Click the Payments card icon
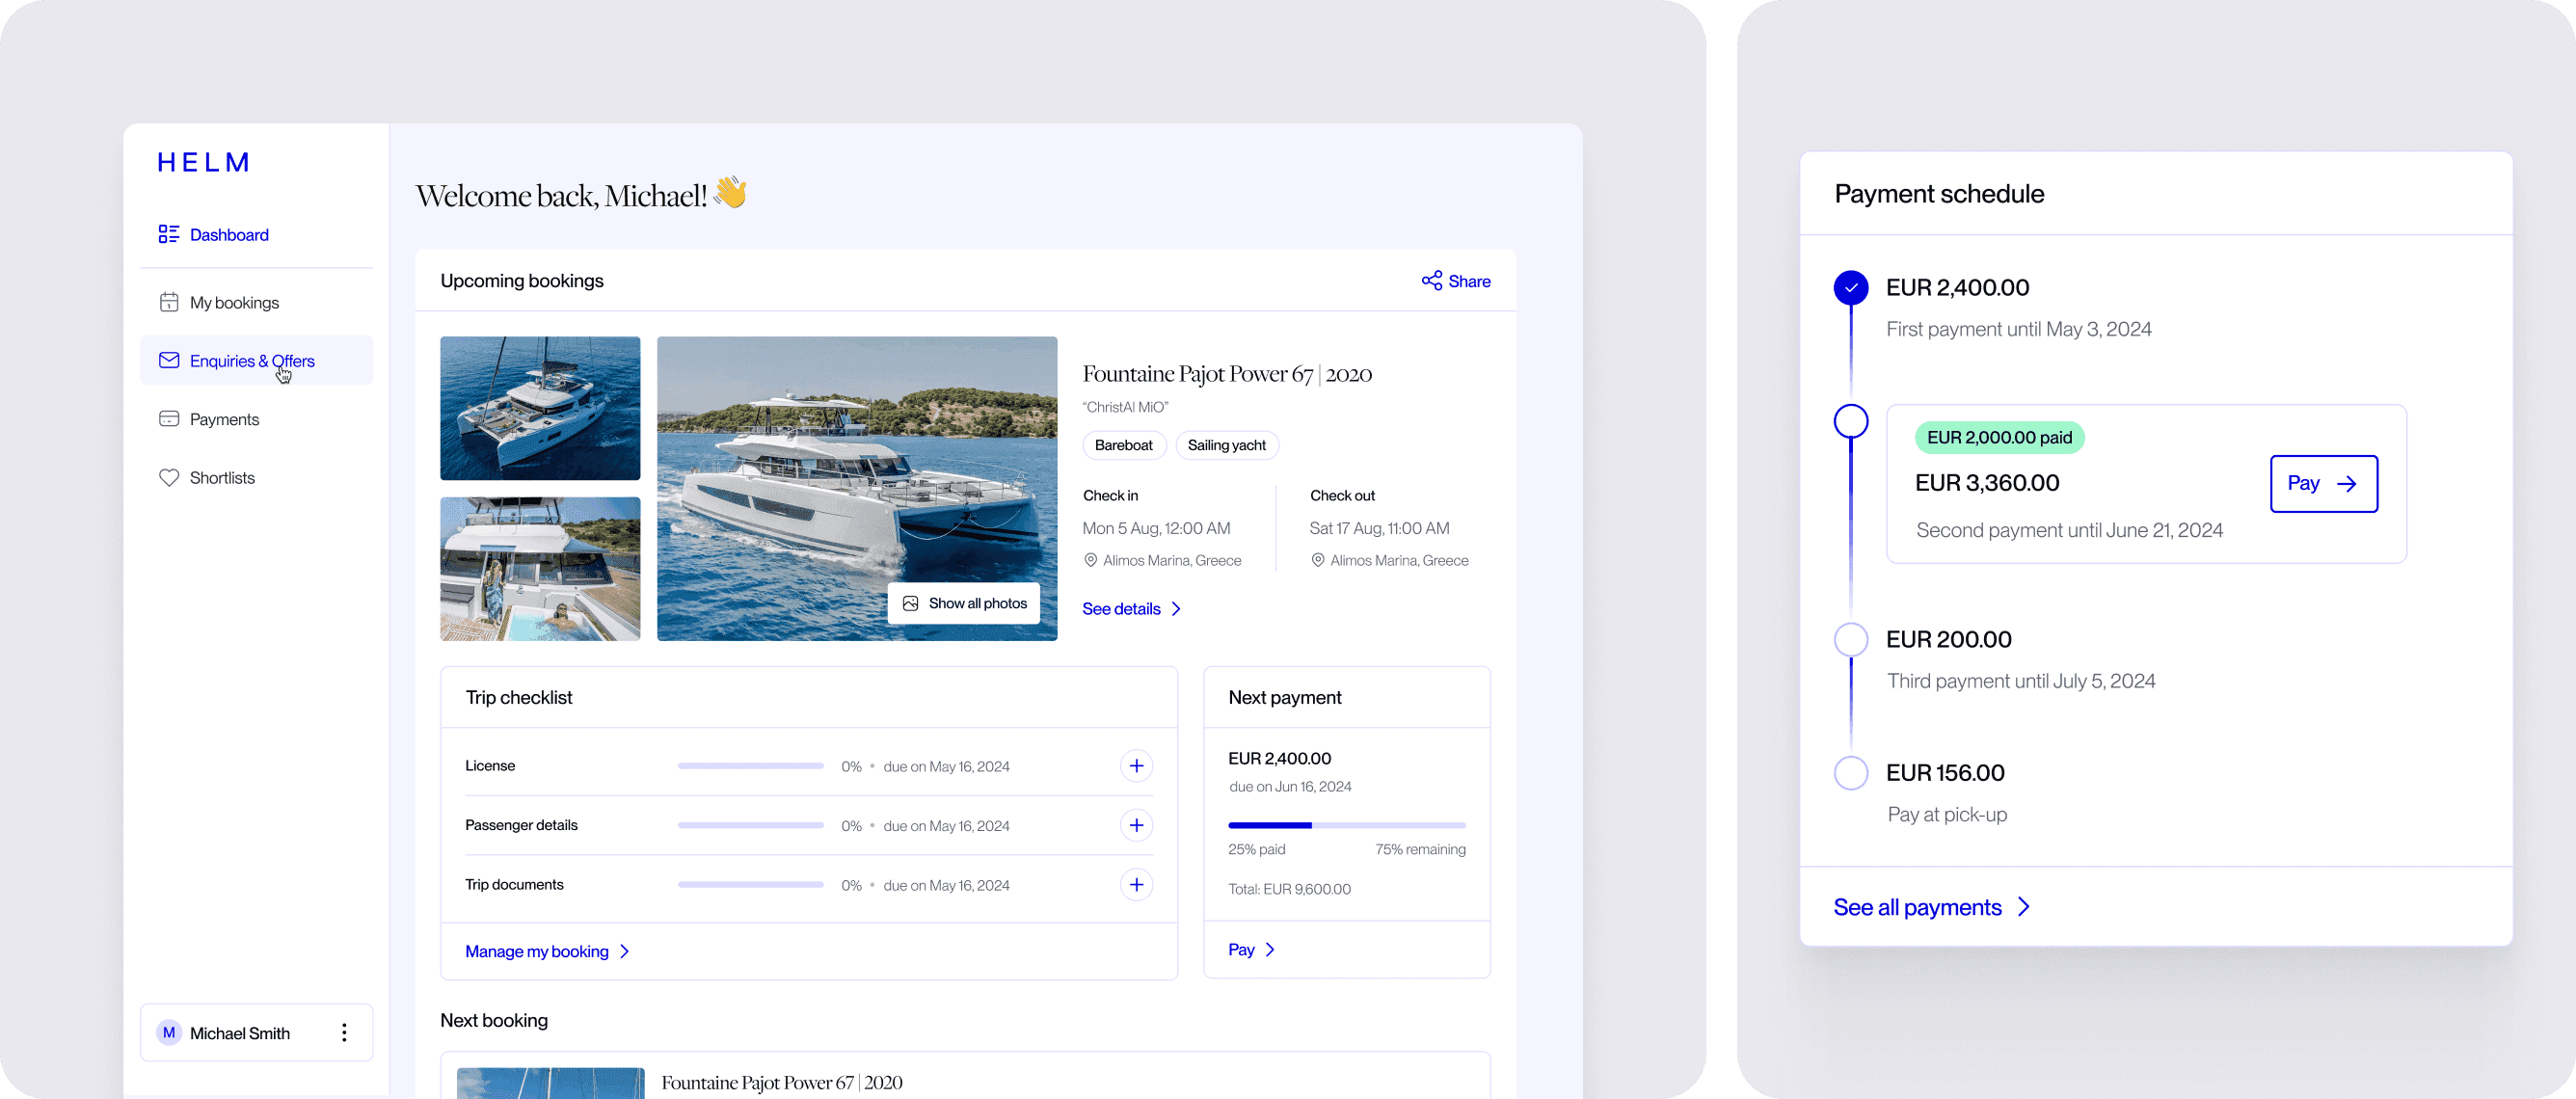Viewport: 2576px width, 1099px height. 169,419
